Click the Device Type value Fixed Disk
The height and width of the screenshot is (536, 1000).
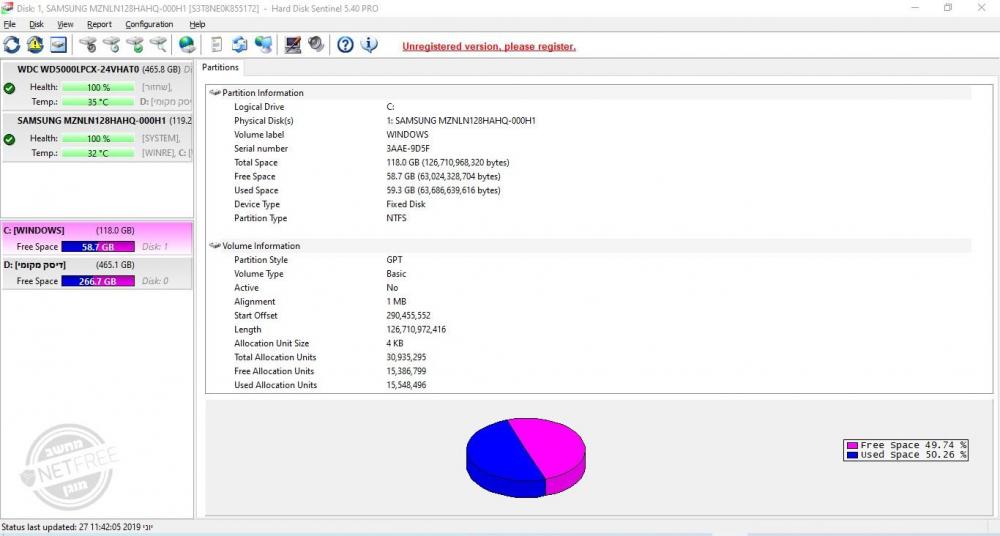click(406, 204)
